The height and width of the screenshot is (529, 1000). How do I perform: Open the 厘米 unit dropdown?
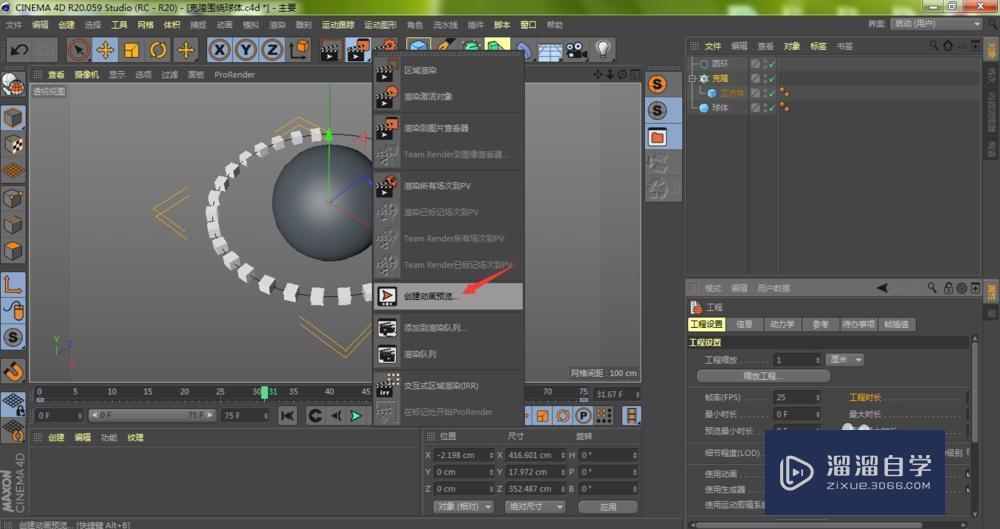coord(845,360)
